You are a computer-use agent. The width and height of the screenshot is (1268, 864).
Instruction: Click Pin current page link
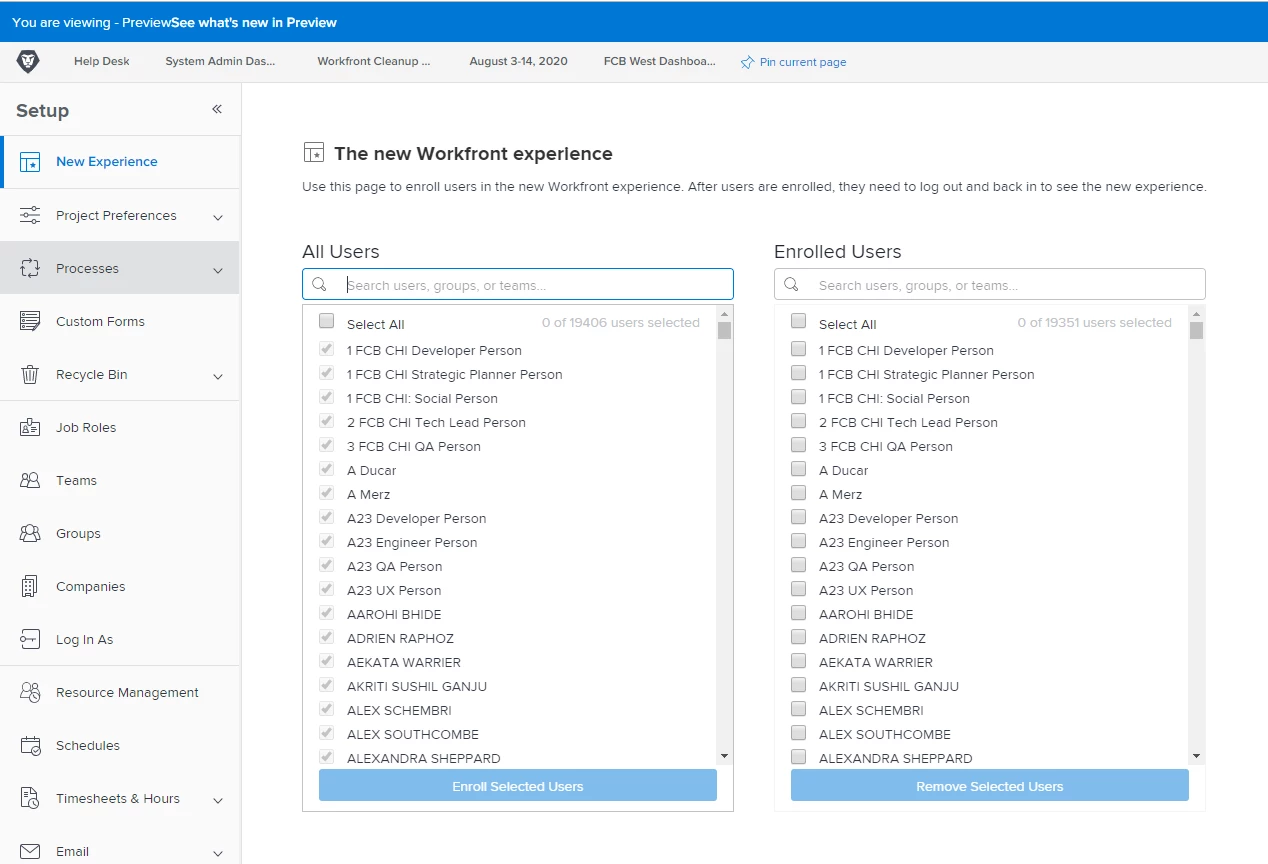click(x=803, y=62)
